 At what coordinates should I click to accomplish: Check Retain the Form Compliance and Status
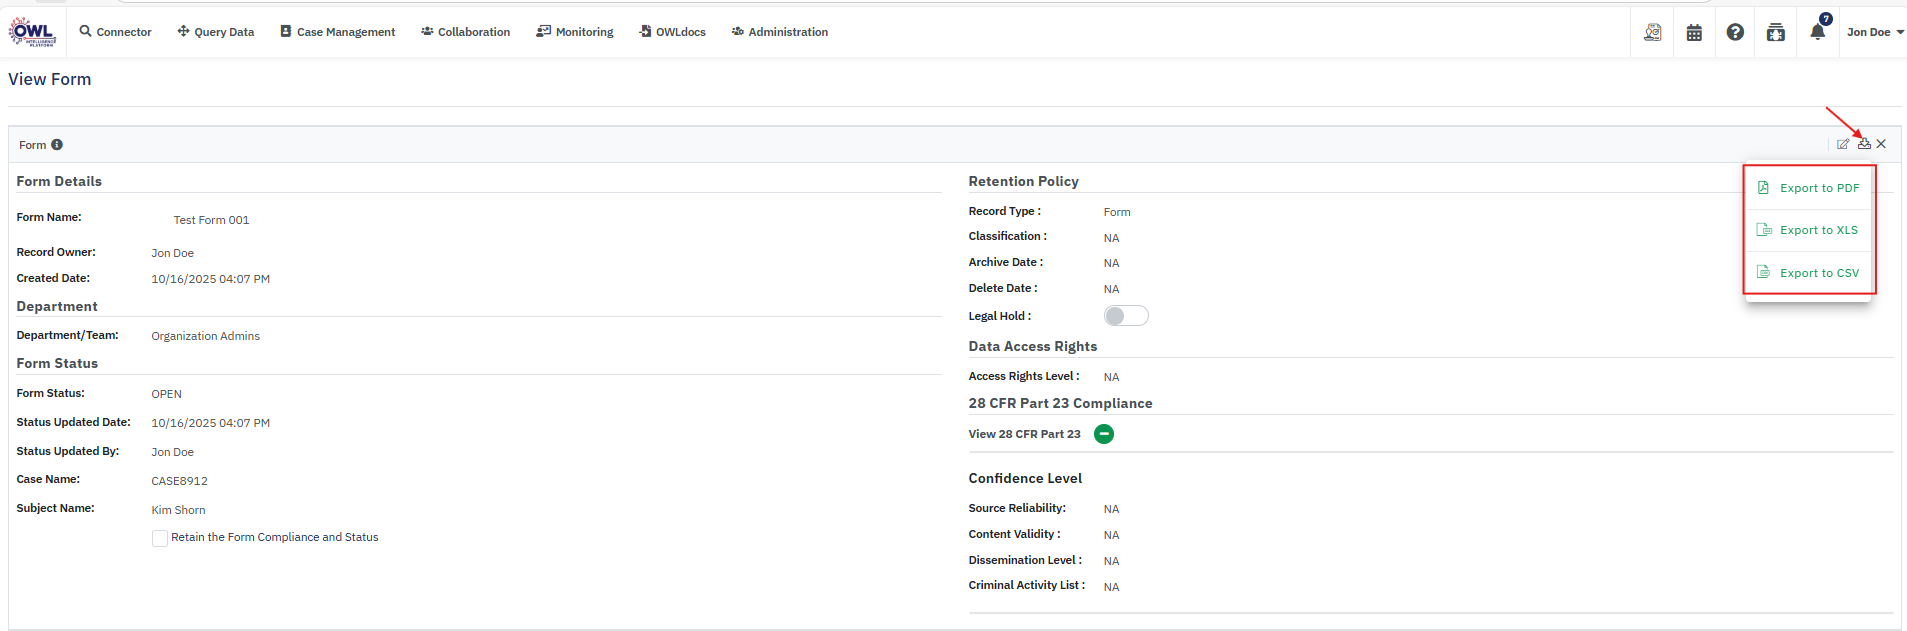[160, 538]
